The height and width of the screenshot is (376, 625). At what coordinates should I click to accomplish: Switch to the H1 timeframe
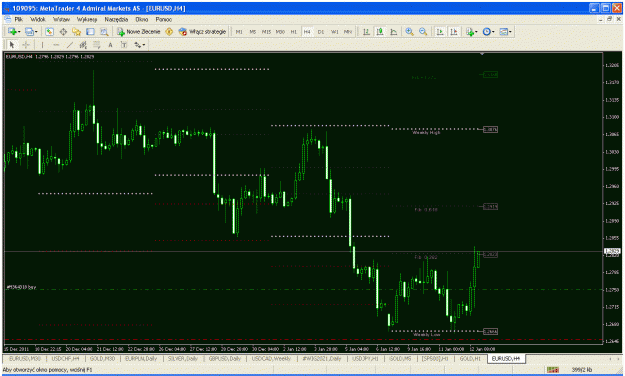[294, 32]
